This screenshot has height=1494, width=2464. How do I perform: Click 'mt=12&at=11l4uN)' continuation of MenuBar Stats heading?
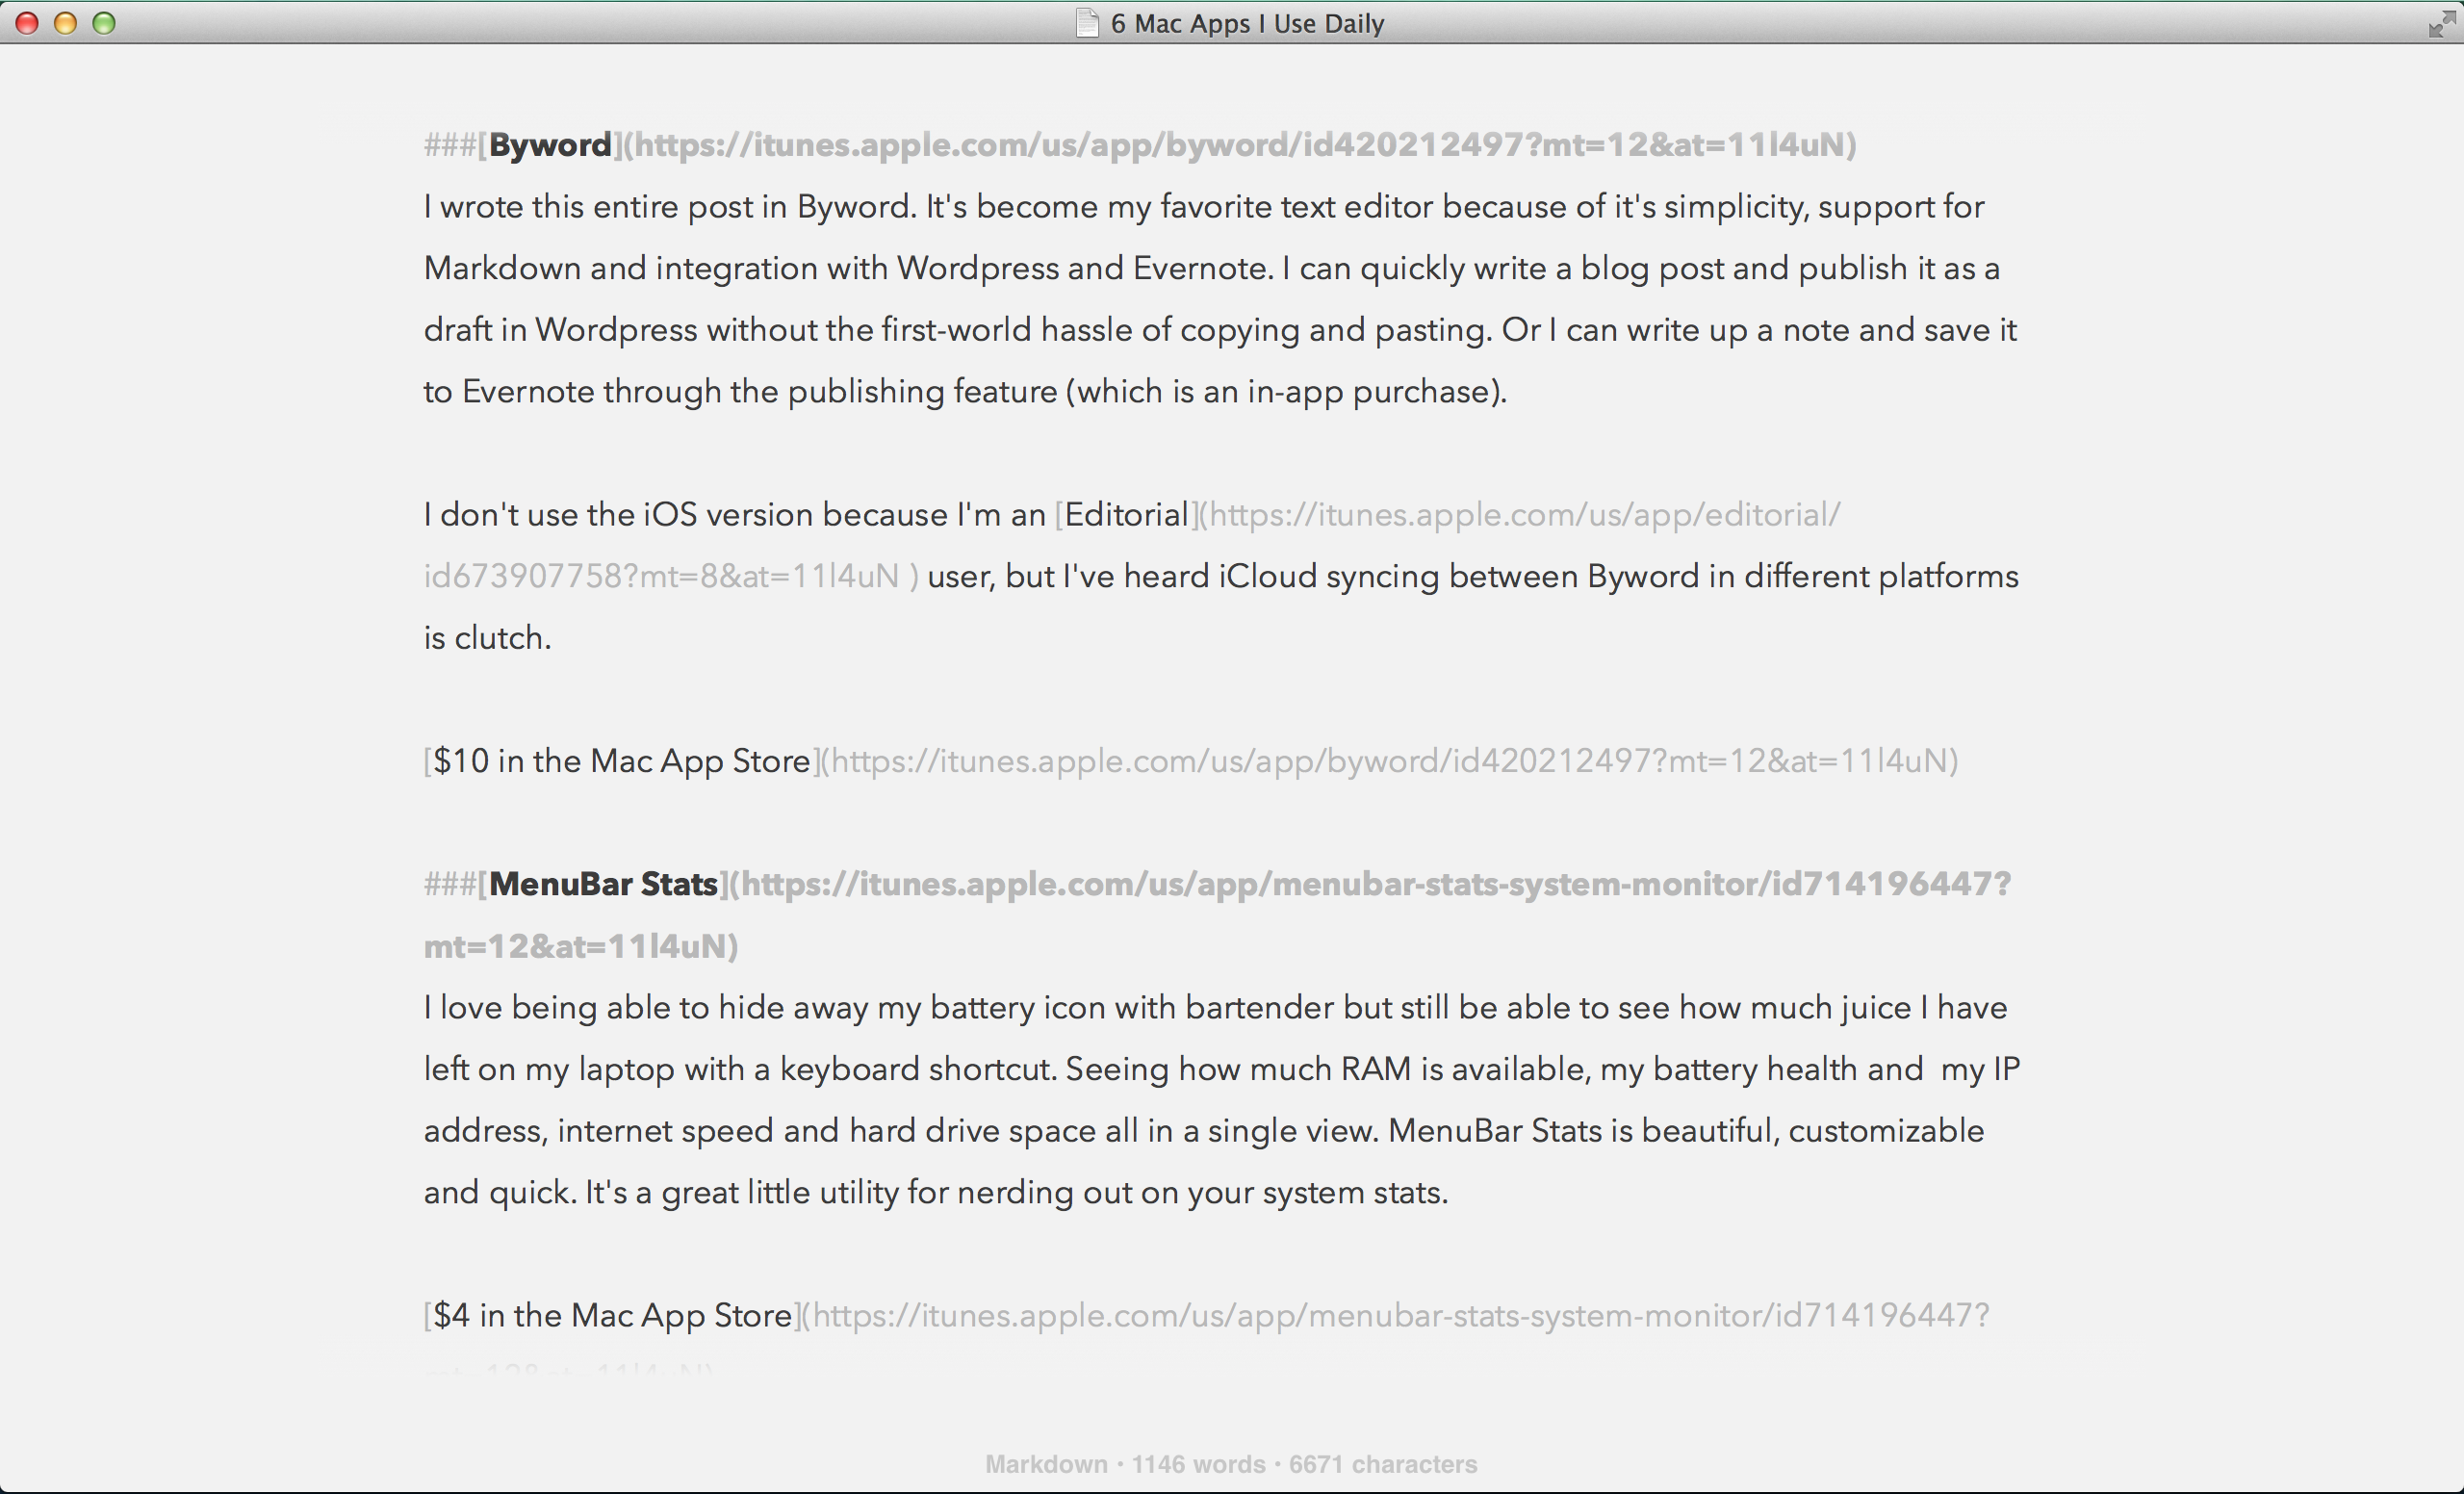pyautogui.click(x=581, y=947)
